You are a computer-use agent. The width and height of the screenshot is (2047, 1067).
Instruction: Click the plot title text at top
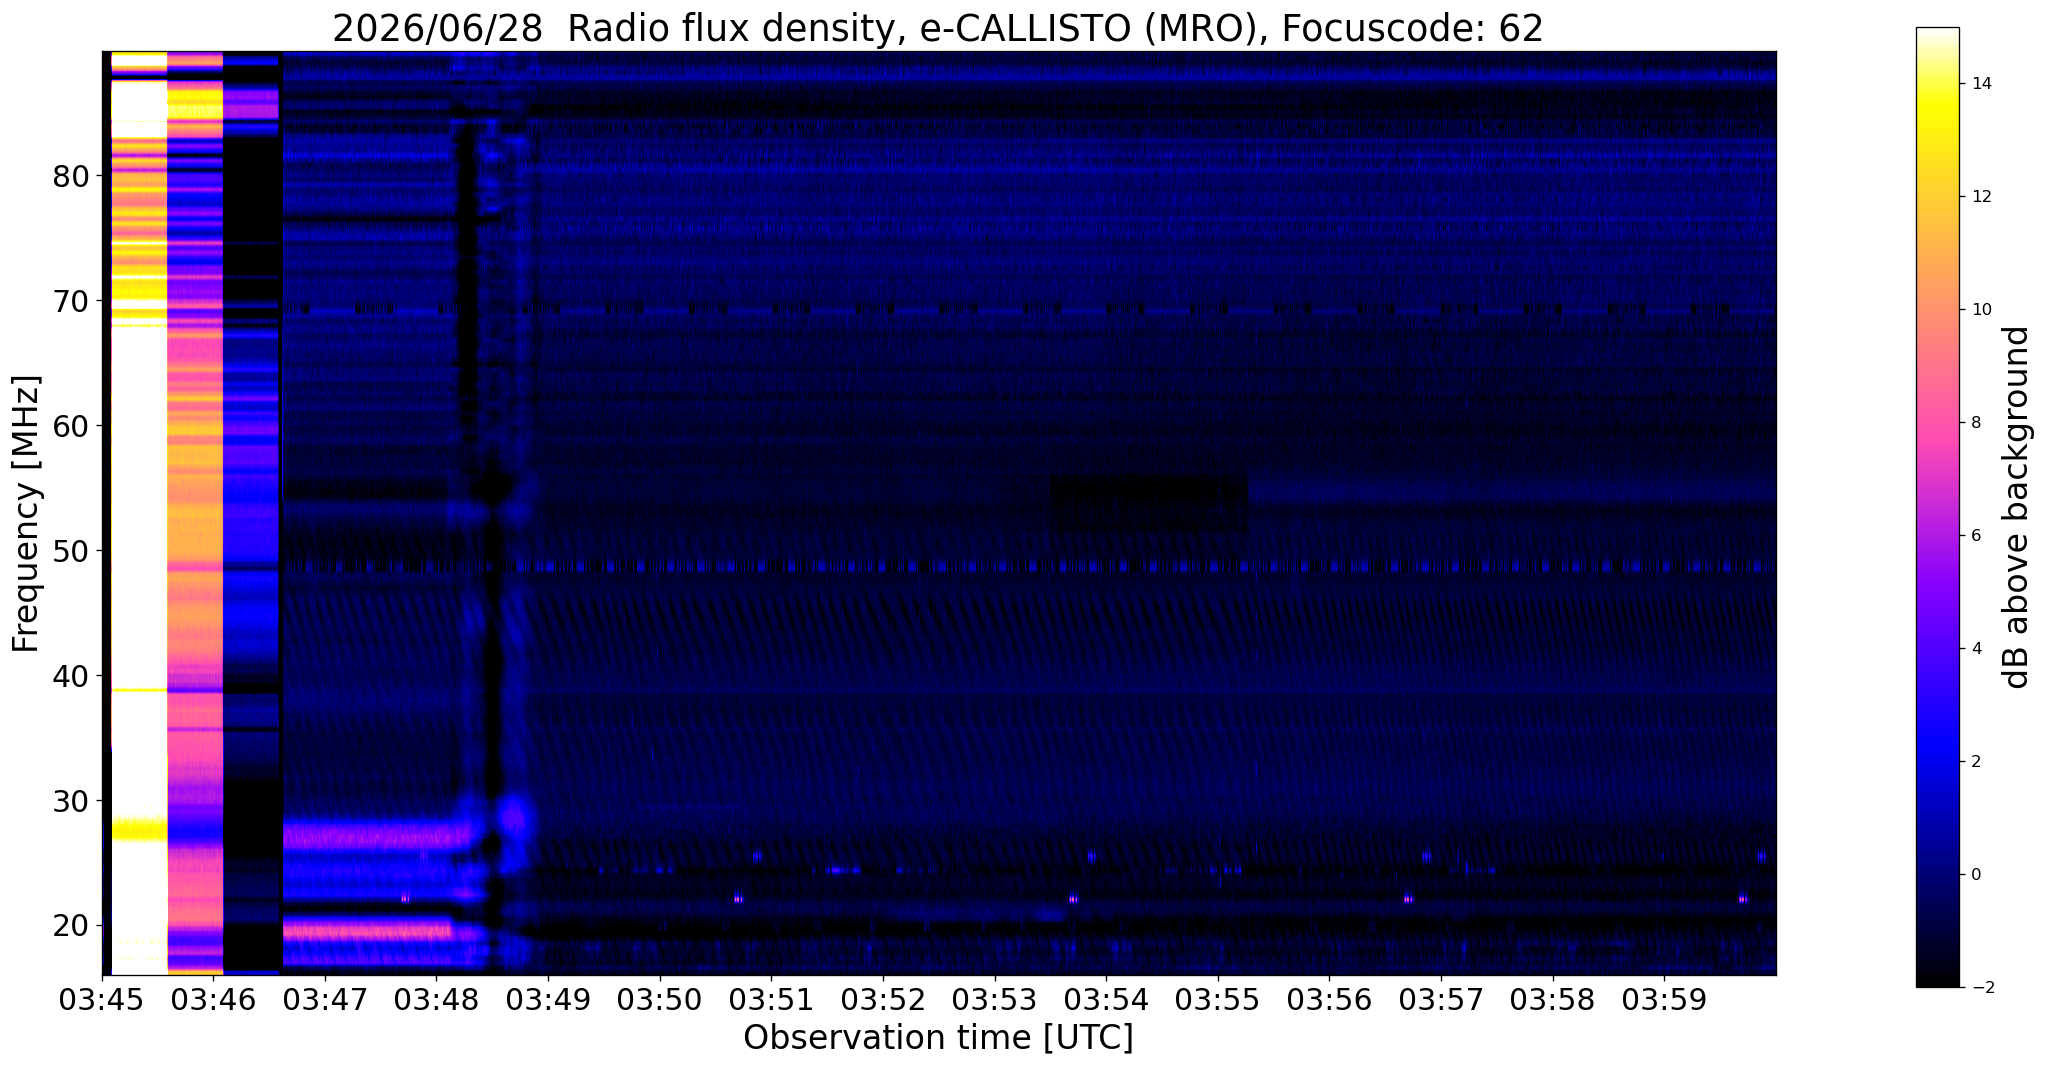(938, 29)
